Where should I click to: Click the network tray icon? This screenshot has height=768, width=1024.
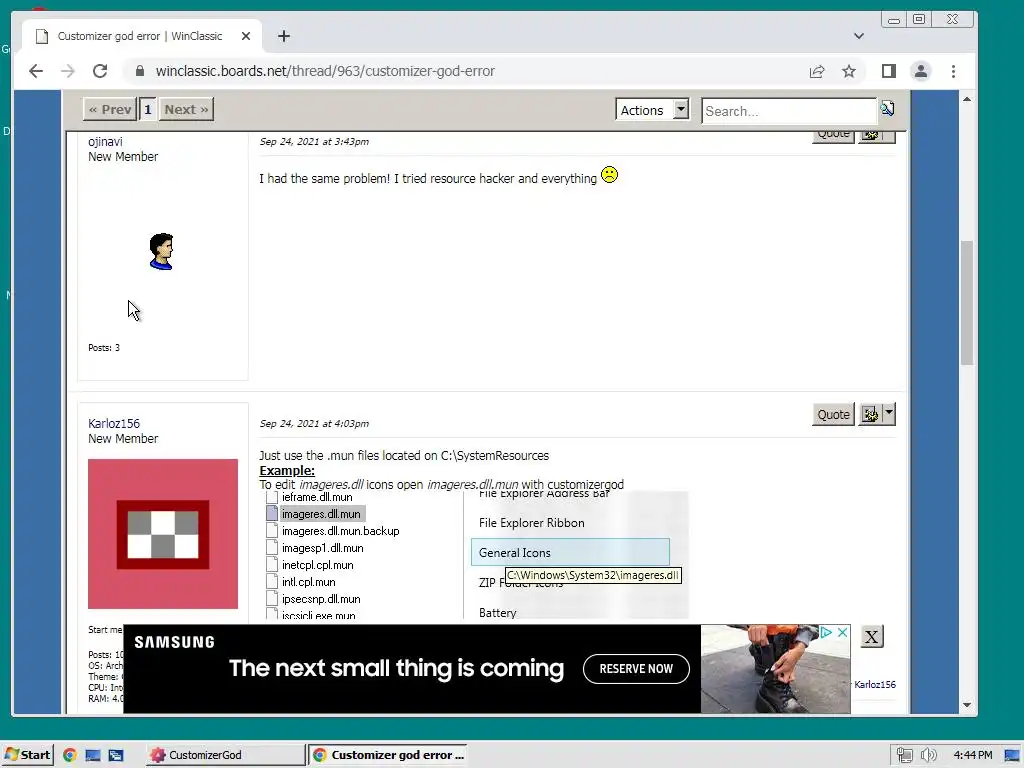[x=904, y=755]
